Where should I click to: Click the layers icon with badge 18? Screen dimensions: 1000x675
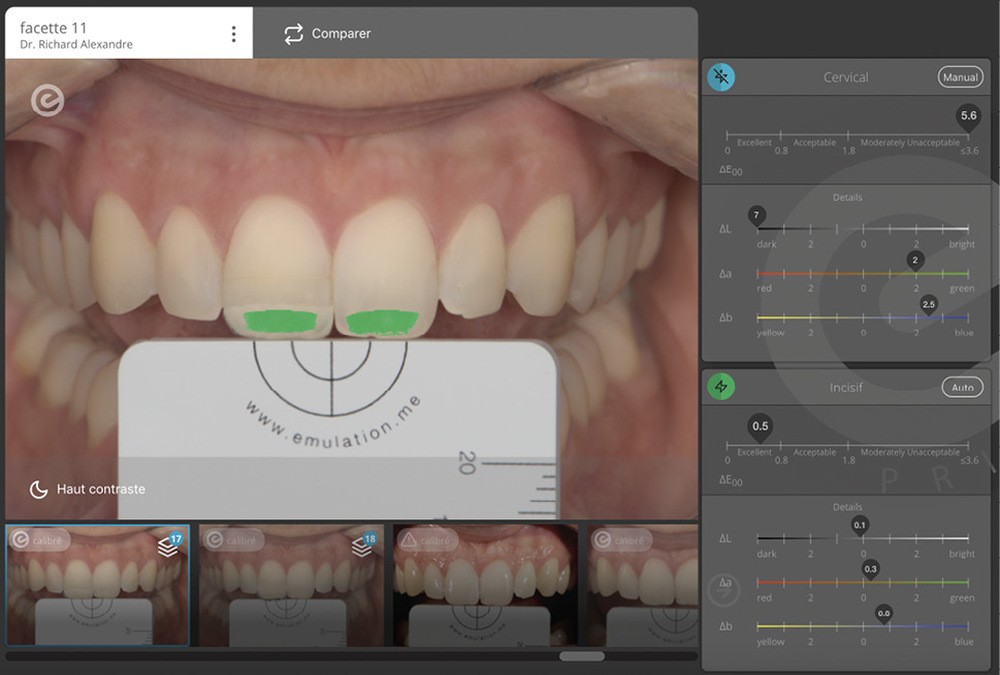[362, 545]
